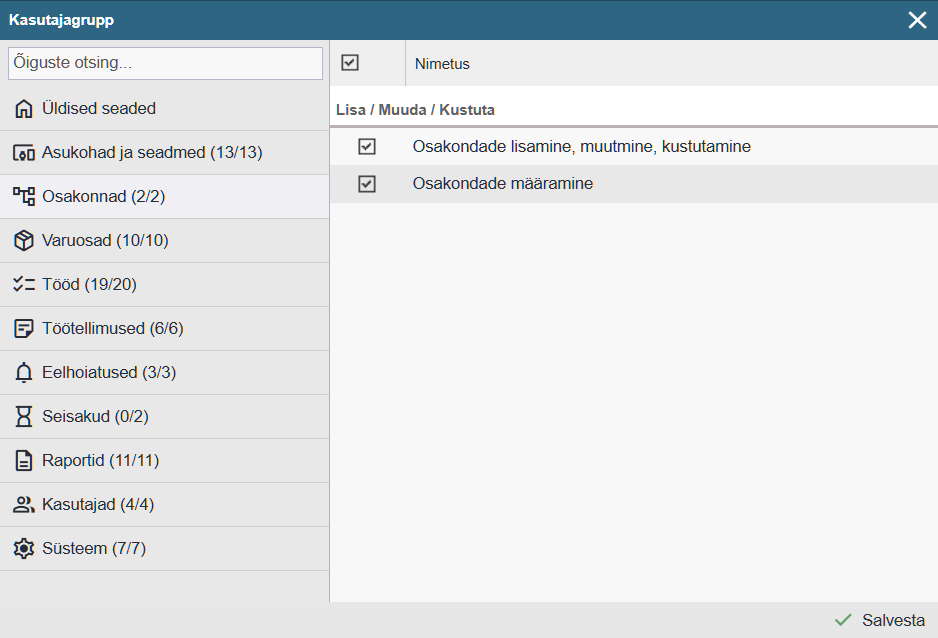Select the Osakondade määramine row text

point(502,184)
